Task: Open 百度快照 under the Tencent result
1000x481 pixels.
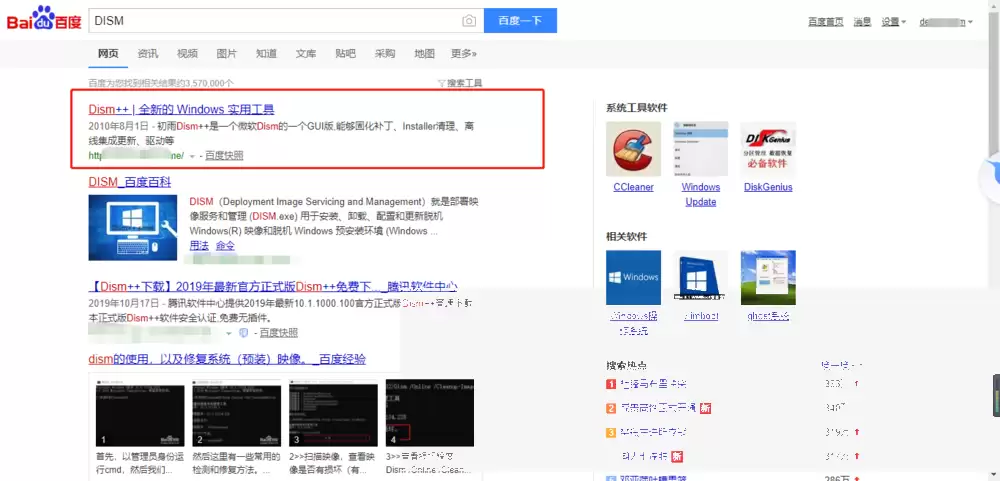Action: coord(278,333)
